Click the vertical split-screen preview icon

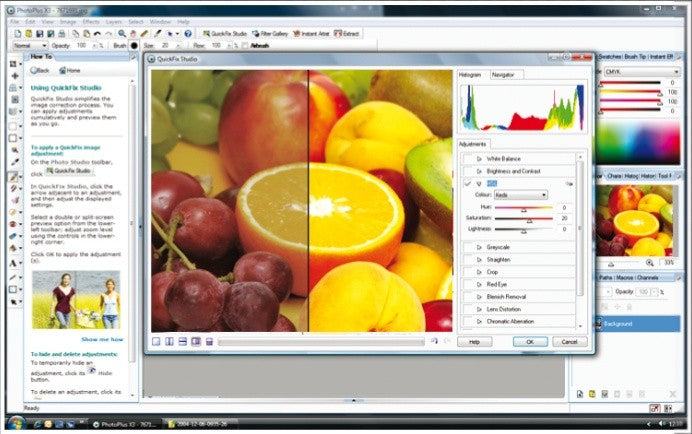[169, 342]
